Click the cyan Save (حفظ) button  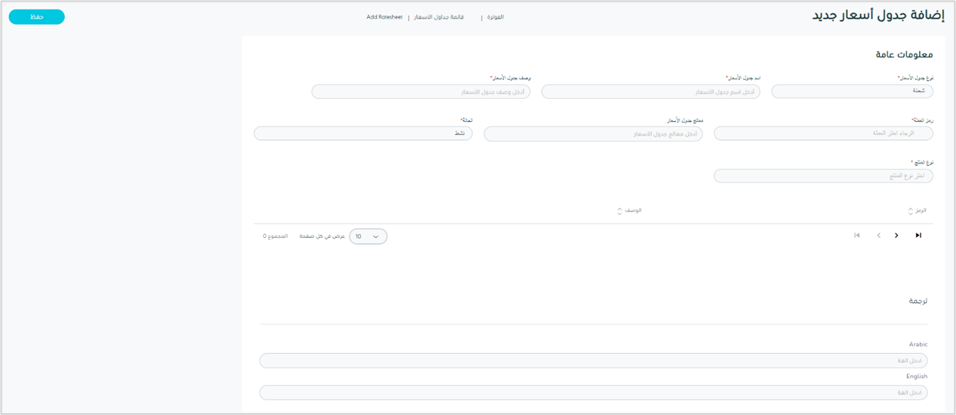37,17
